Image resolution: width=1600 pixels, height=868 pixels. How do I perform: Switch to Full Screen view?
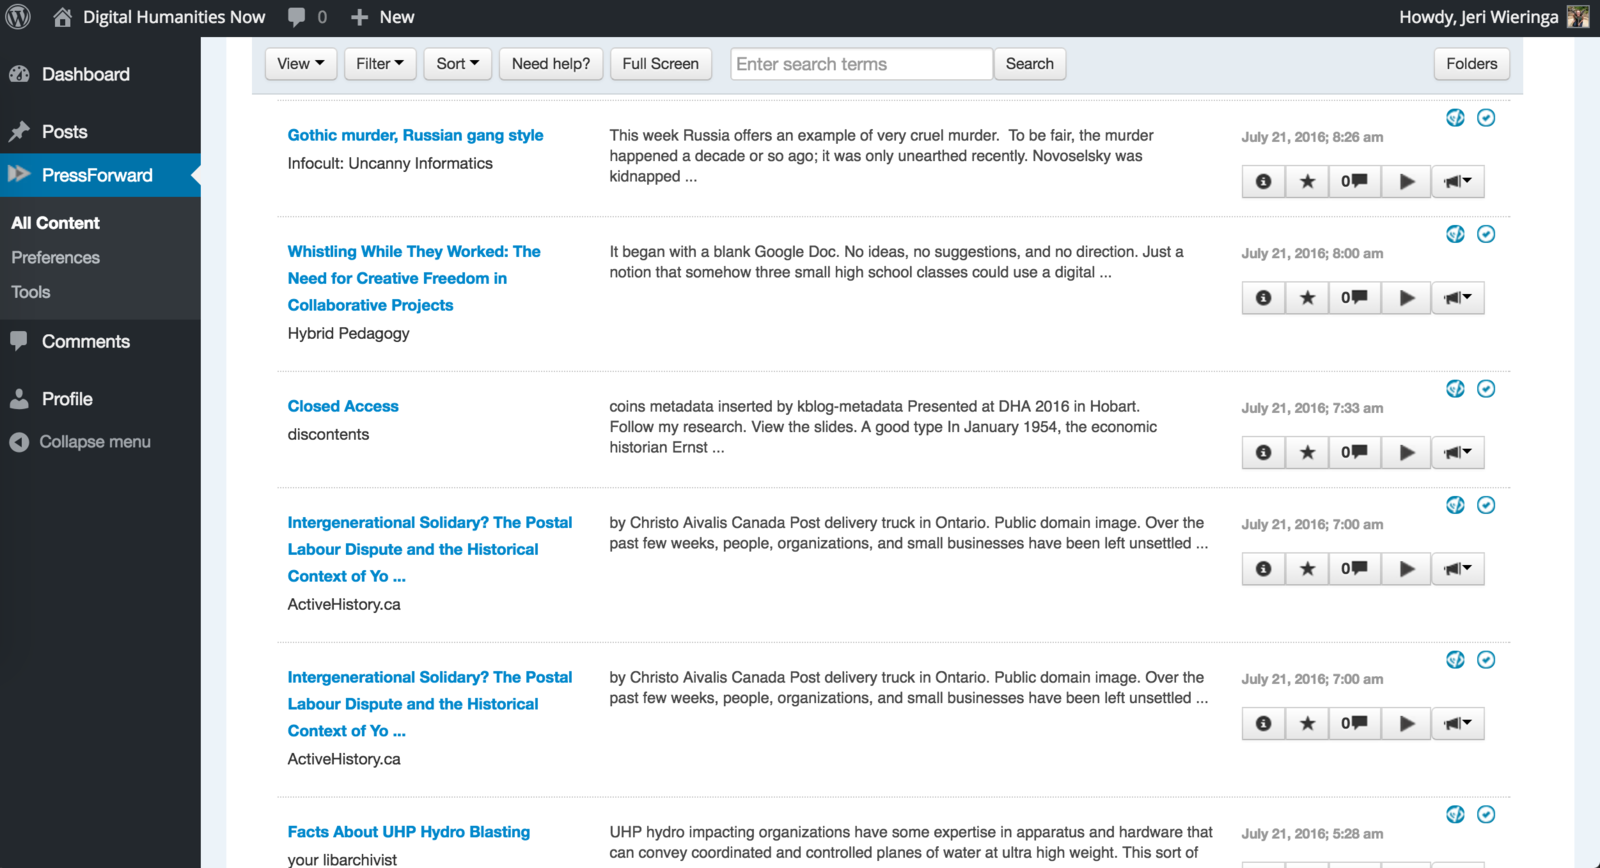(660, 64)
